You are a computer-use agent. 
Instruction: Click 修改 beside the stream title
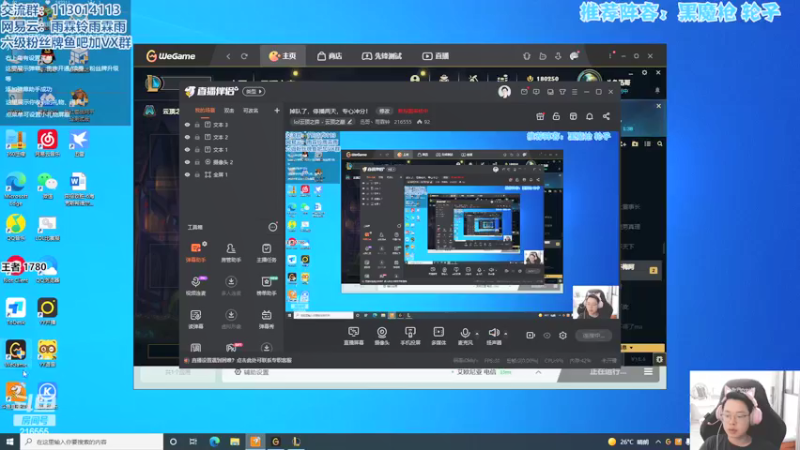click(384, 111)
